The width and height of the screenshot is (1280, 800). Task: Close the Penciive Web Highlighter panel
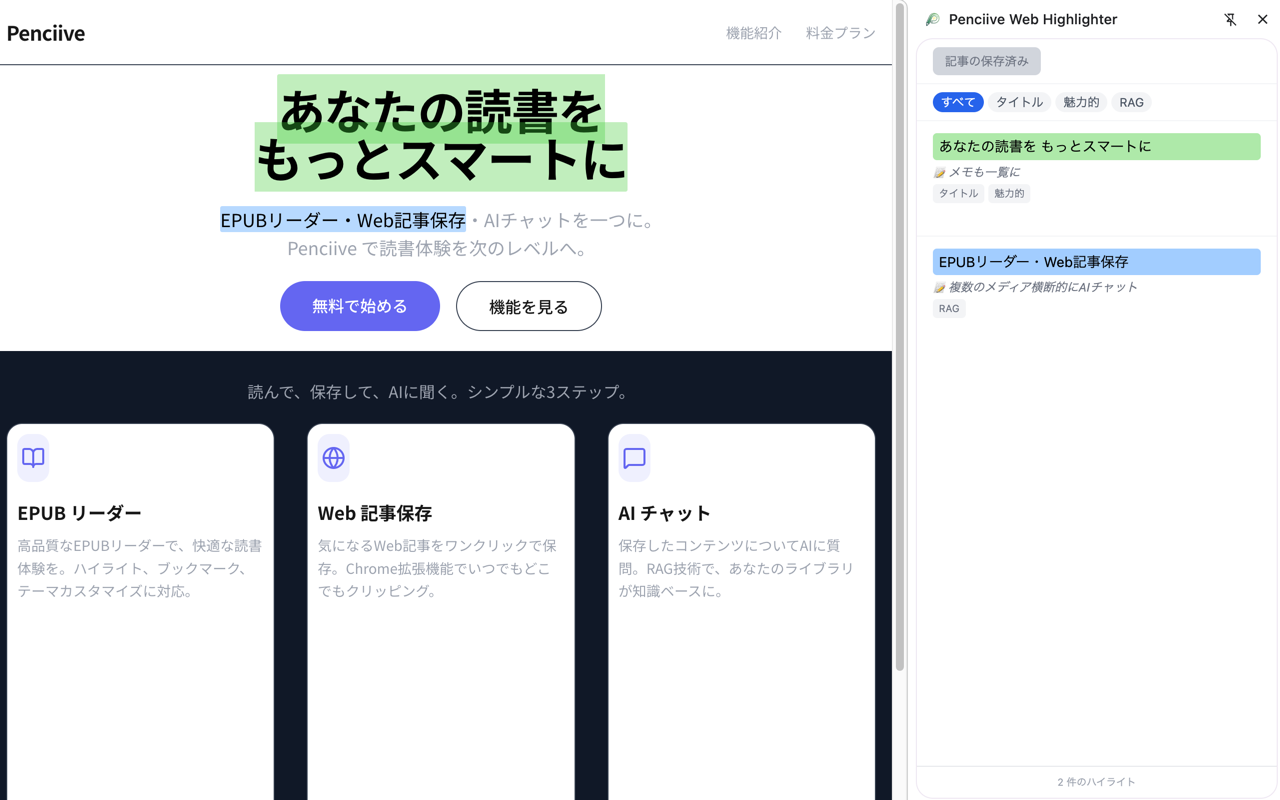[x=1262, y=19]
